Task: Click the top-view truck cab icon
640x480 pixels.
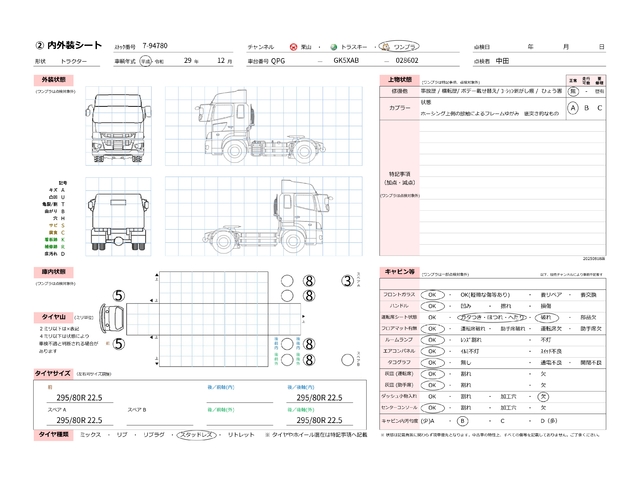Action: [109, 320]
